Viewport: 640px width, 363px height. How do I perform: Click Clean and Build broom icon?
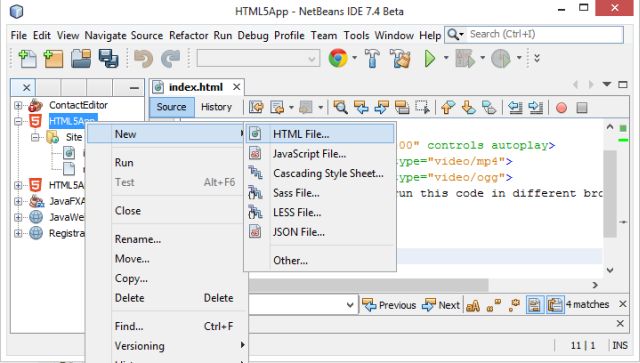coord(400,59)
